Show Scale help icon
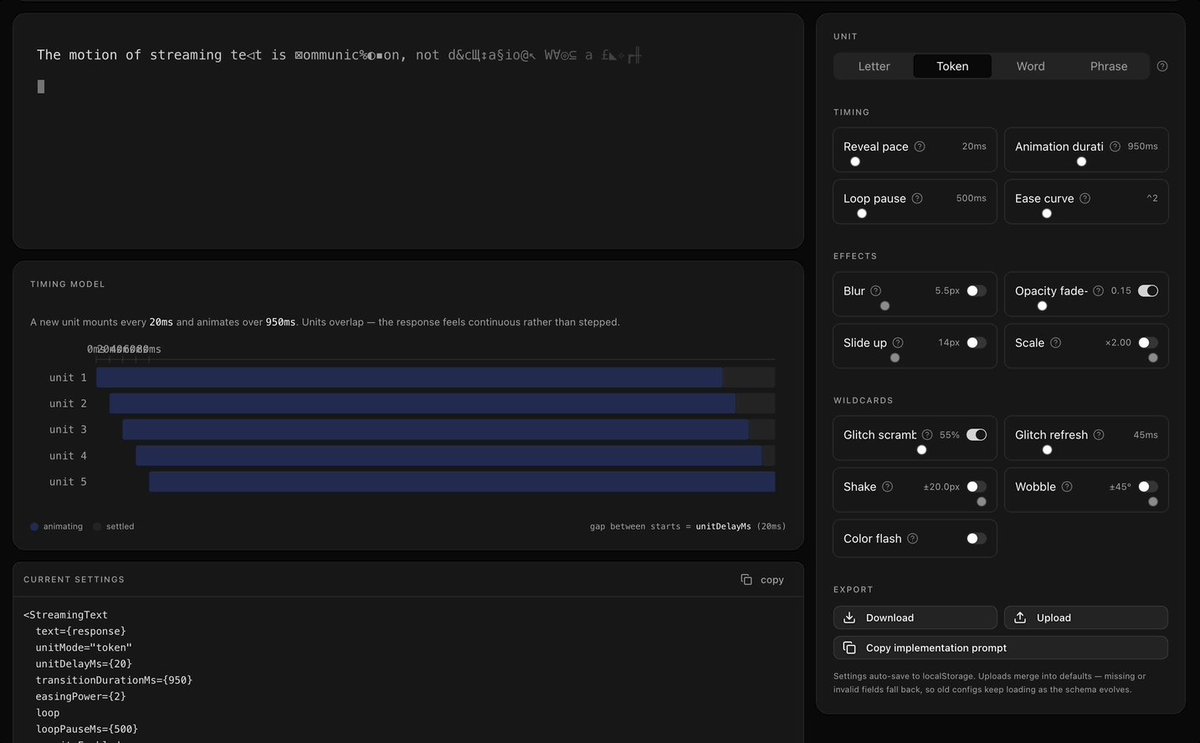This screenshot has height=743, width=1200. (x=1056, y=342)
